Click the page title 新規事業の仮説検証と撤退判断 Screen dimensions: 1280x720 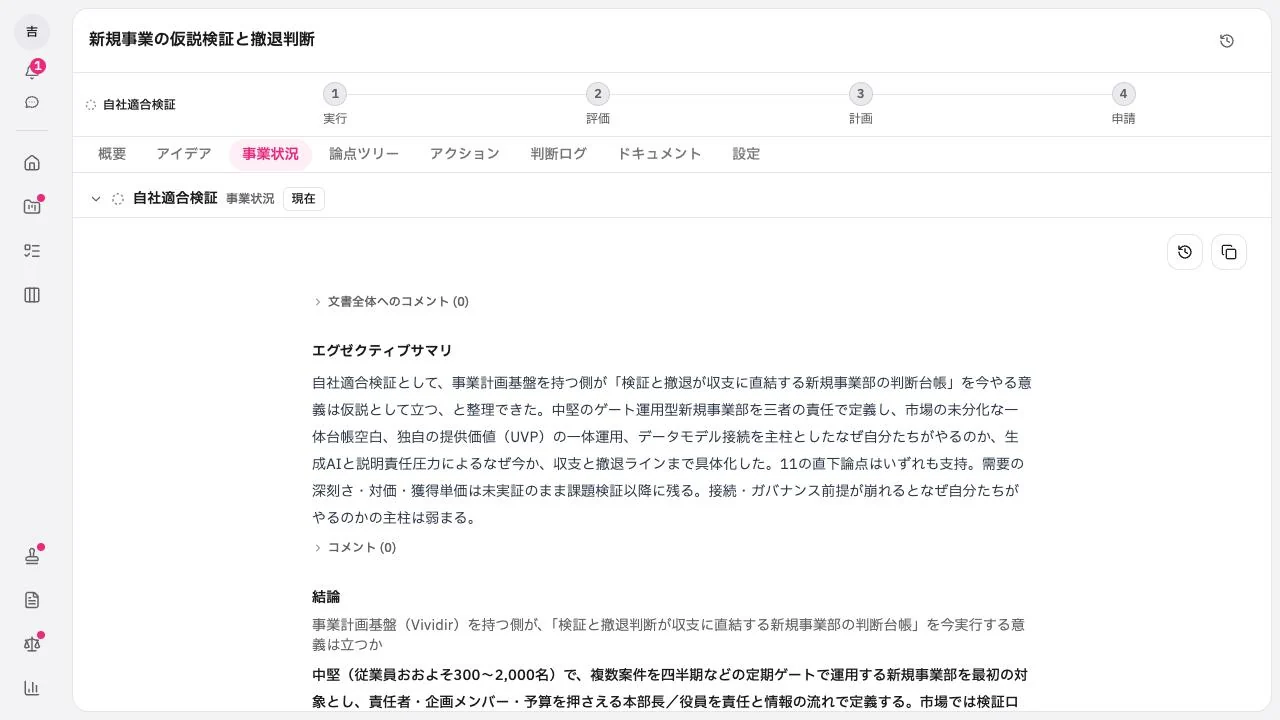point(202,39)
